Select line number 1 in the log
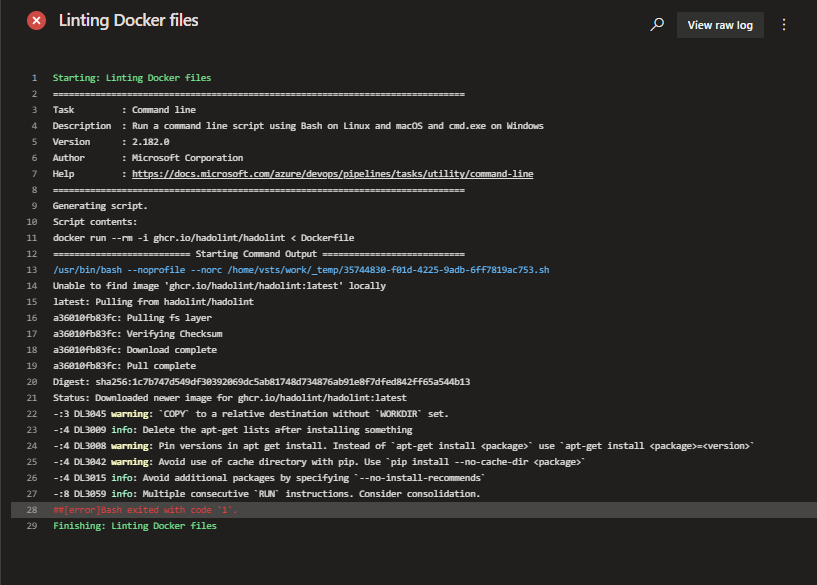This screenshot has width=817, height=585. (34, 78)
